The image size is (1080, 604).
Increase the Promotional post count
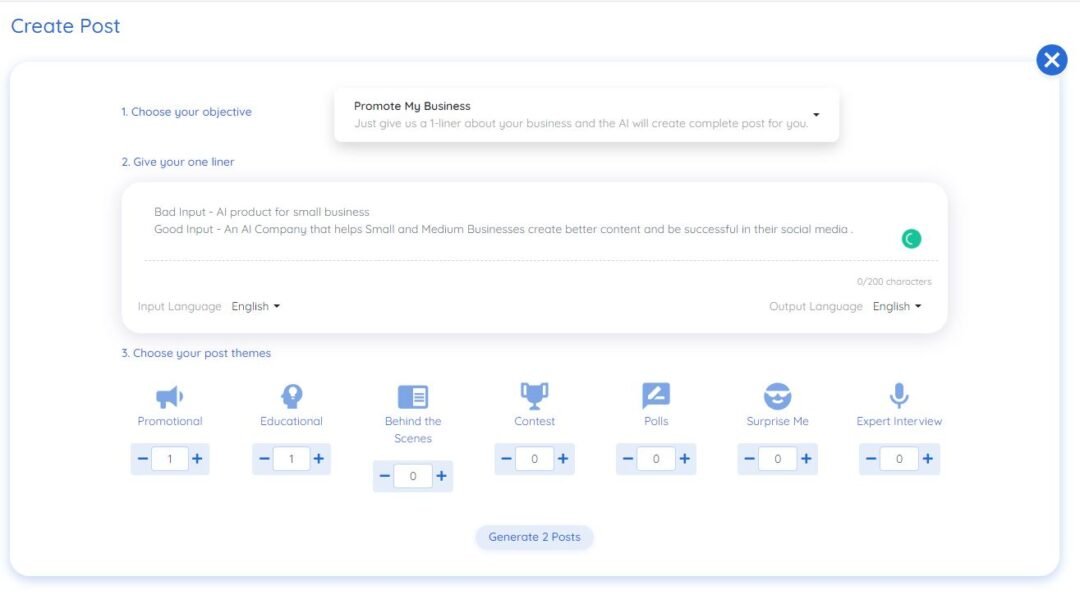197,459
